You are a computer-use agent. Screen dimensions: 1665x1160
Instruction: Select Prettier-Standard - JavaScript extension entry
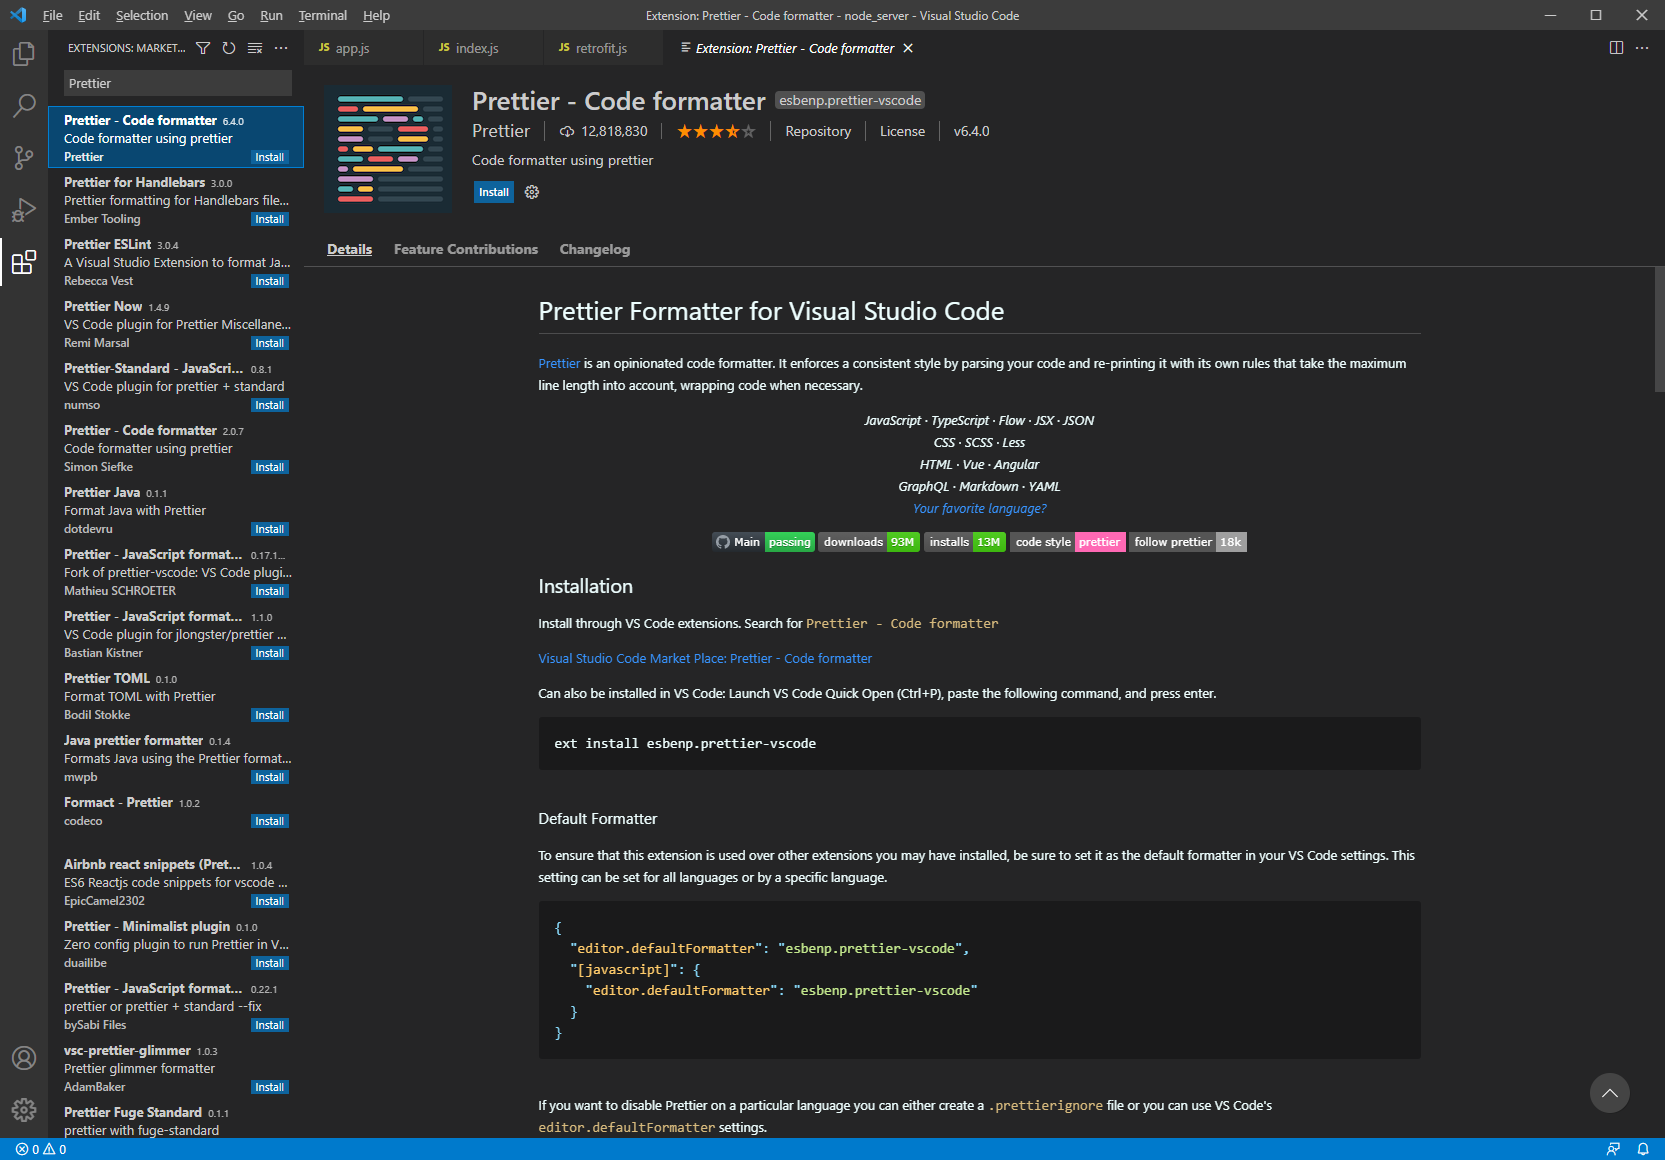click(x=176, y=386)
